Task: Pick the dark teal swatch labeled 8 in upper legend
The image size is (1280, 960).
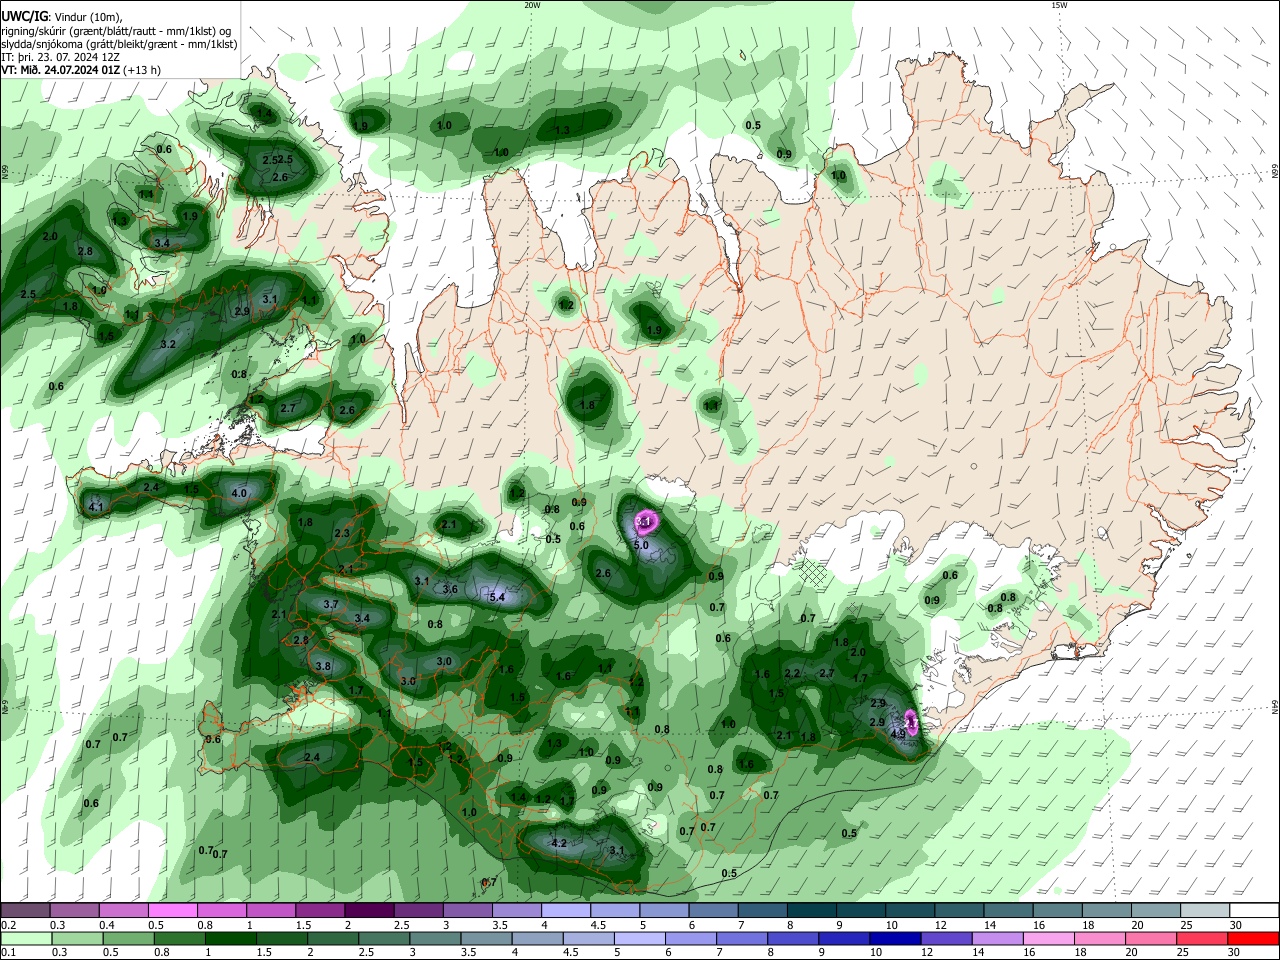Action: click(811, 910)
